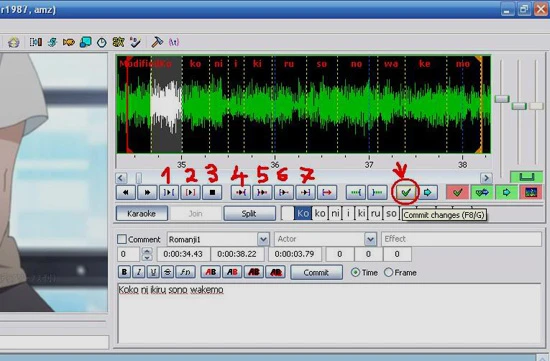550x361 pixels.
Task: Check the Comment checkbox
Action: point(122,239)
